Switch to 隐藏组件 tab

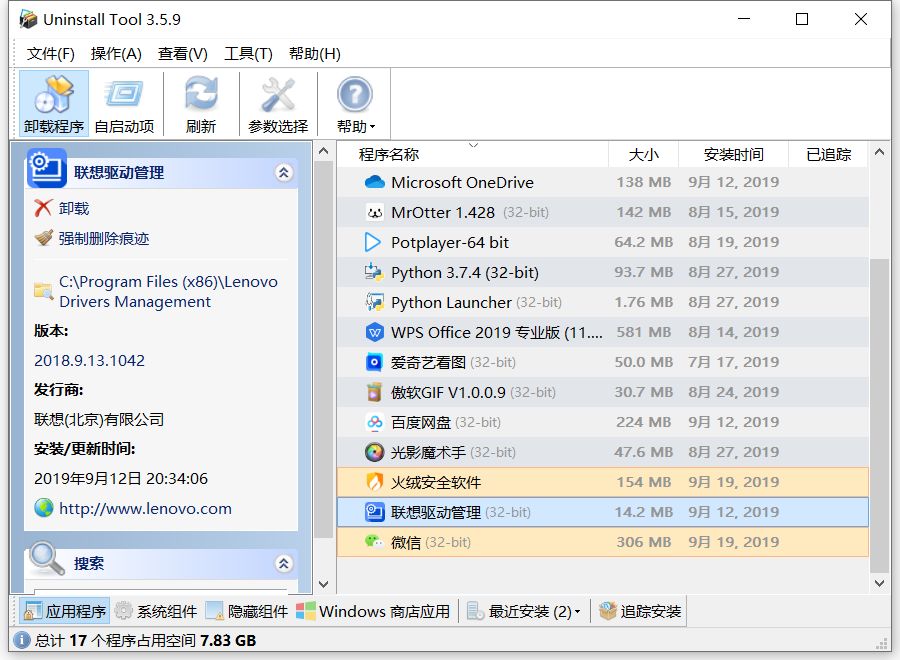click(x=247, y=611)
